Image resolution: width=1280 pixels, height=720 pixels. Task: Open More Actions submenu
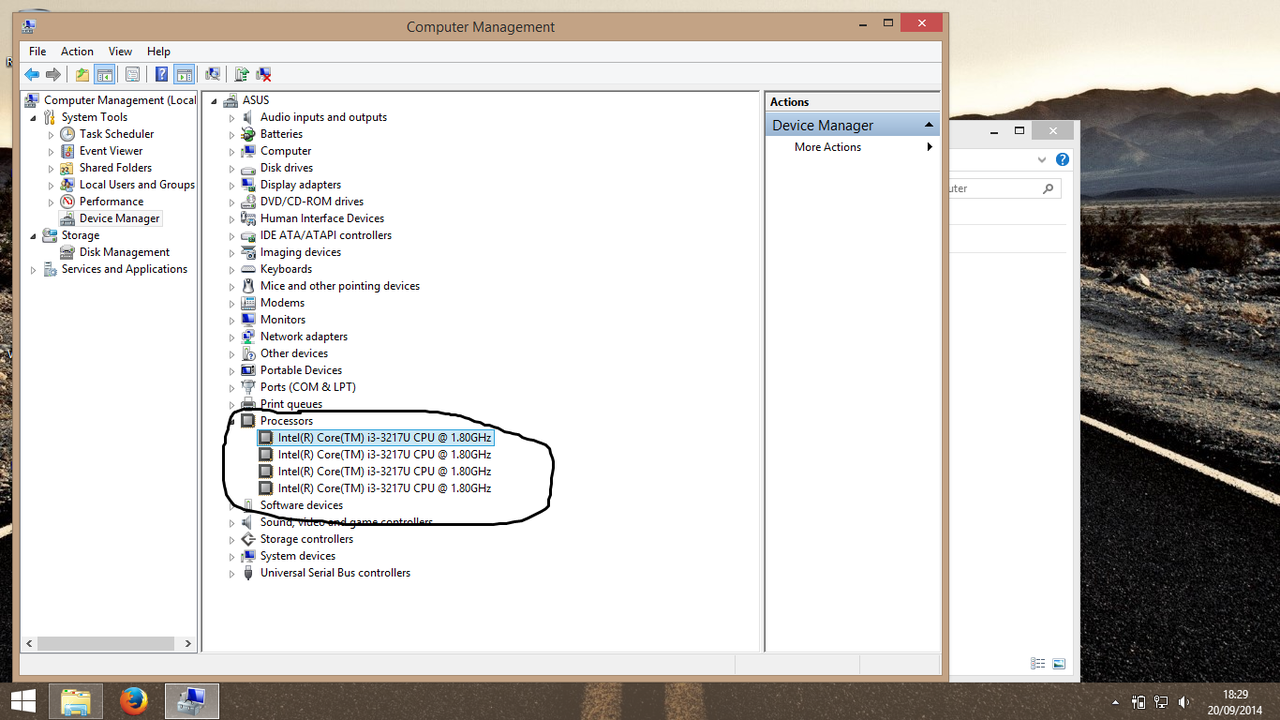coord(853,147)
